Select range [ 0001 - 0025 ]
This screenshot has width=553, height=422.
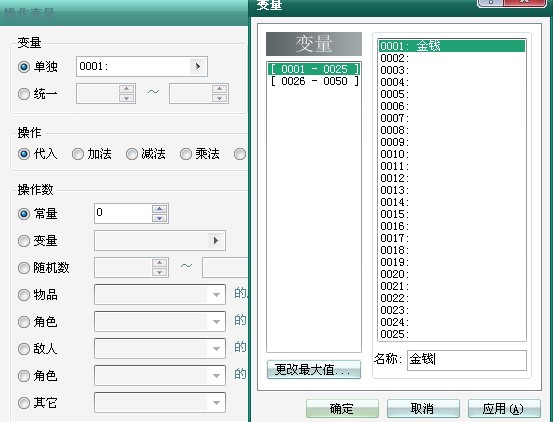pyautogui.click(x=314, y=69)
